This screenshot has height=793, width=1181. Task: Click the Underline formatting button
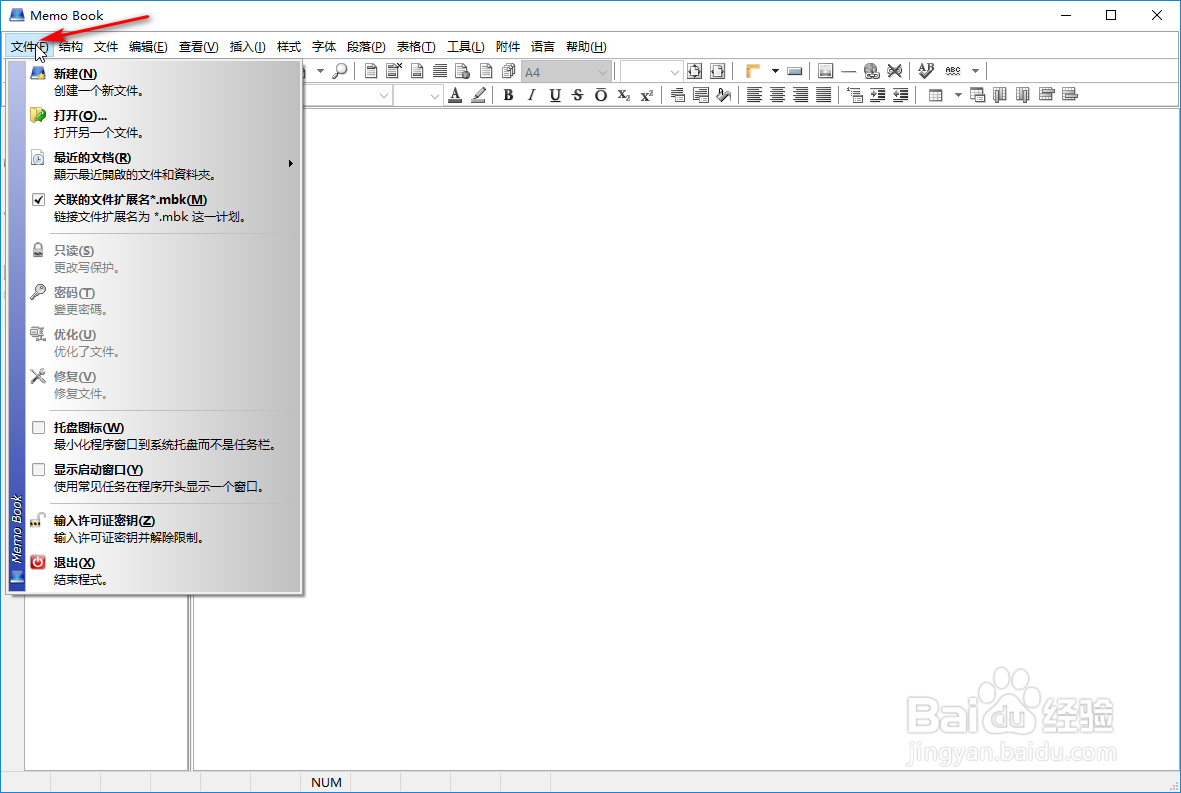point(555,95)
